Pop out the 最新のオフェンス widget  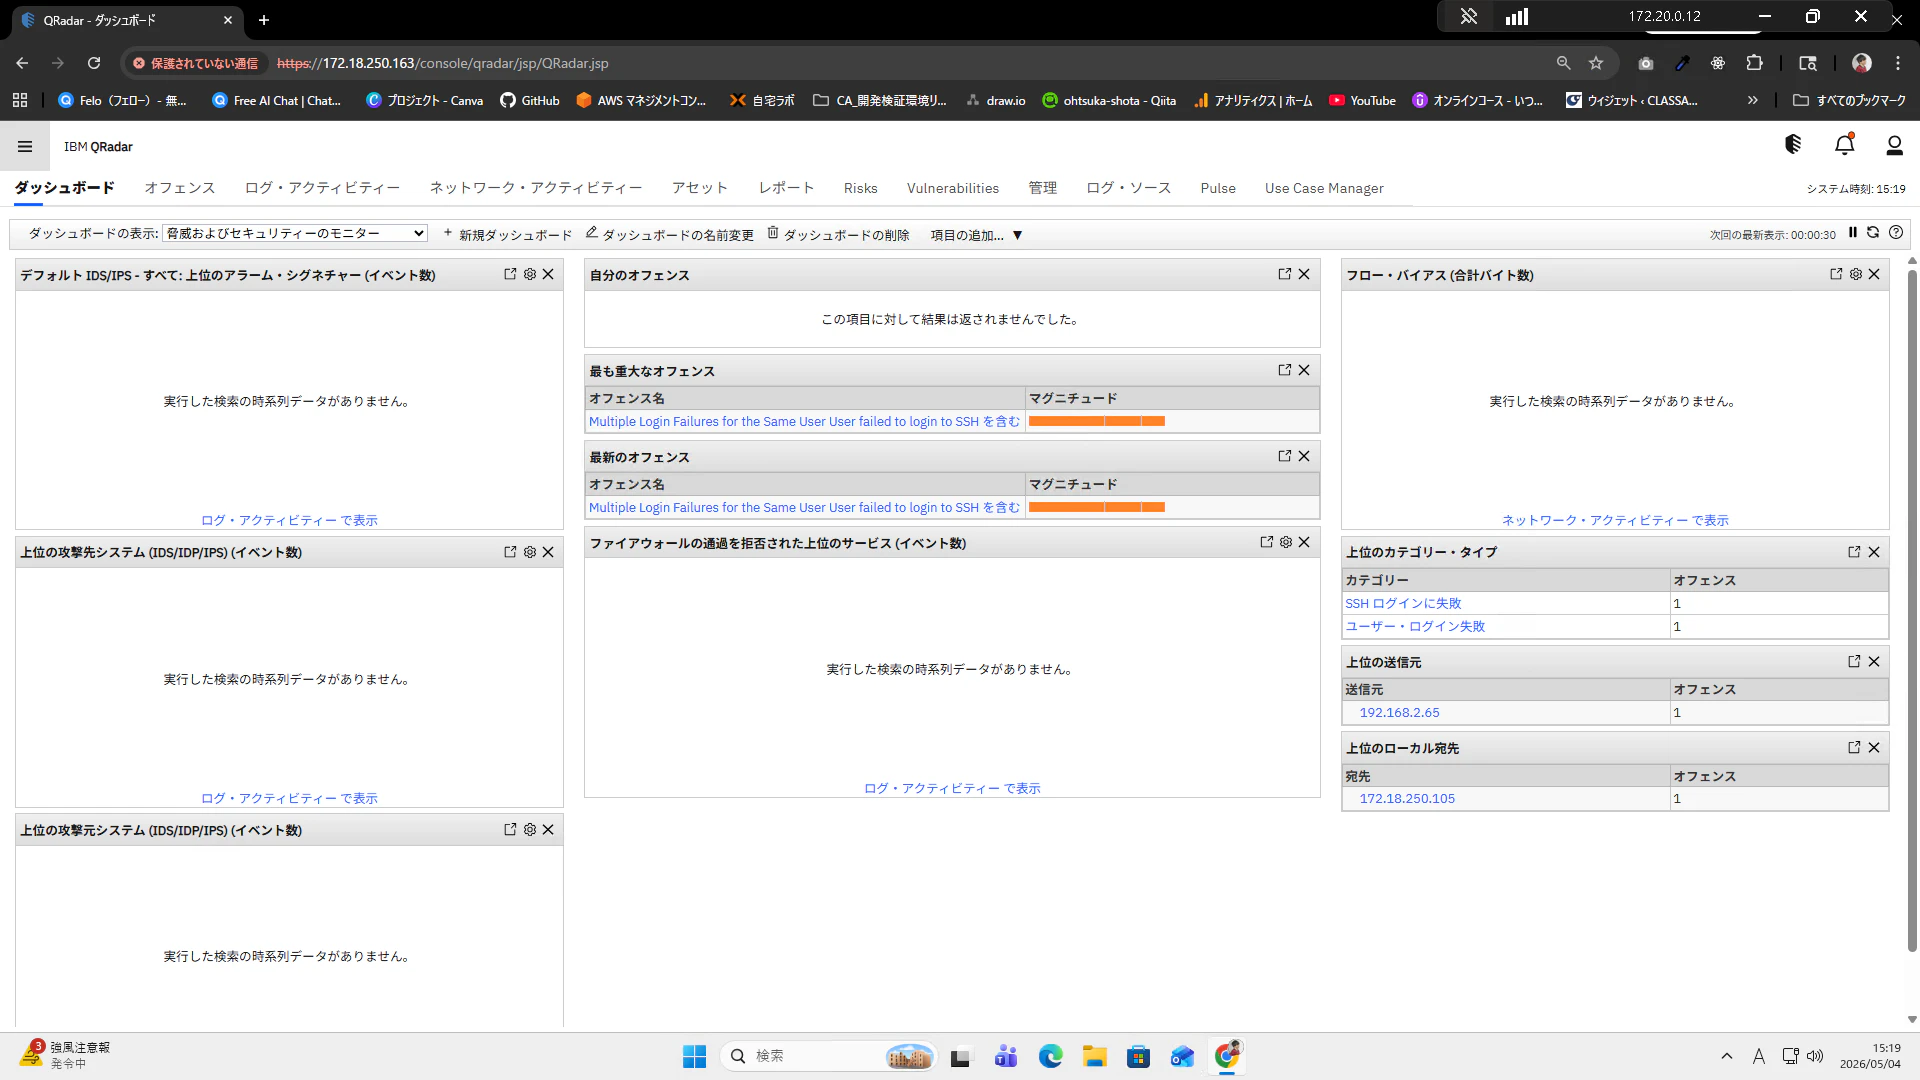click(x=1285, y=456)
